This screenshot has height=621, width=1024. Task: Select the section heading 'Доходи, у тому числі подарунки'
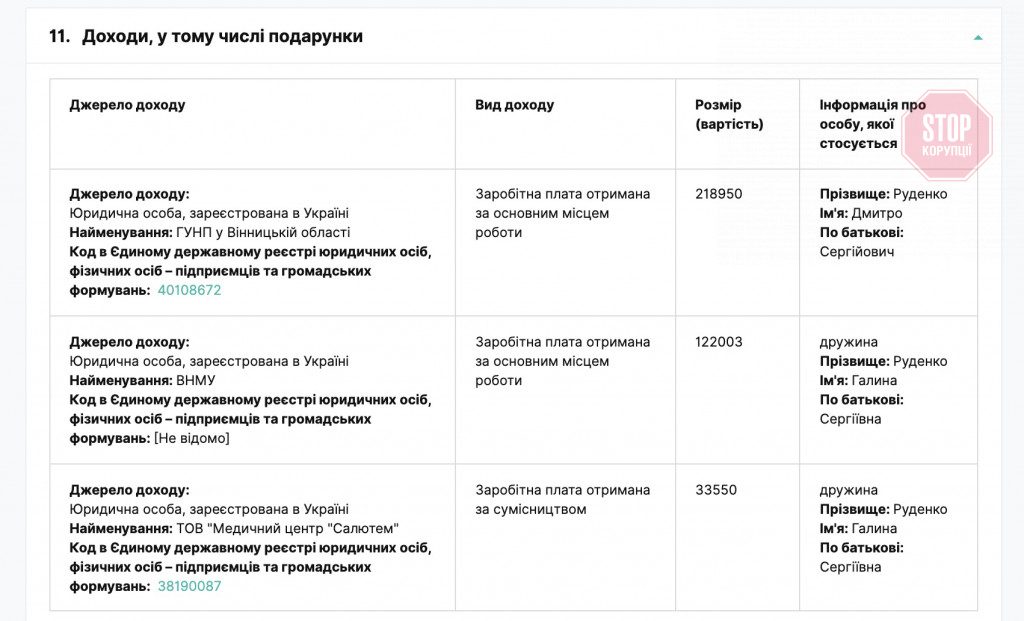point(222,36)
